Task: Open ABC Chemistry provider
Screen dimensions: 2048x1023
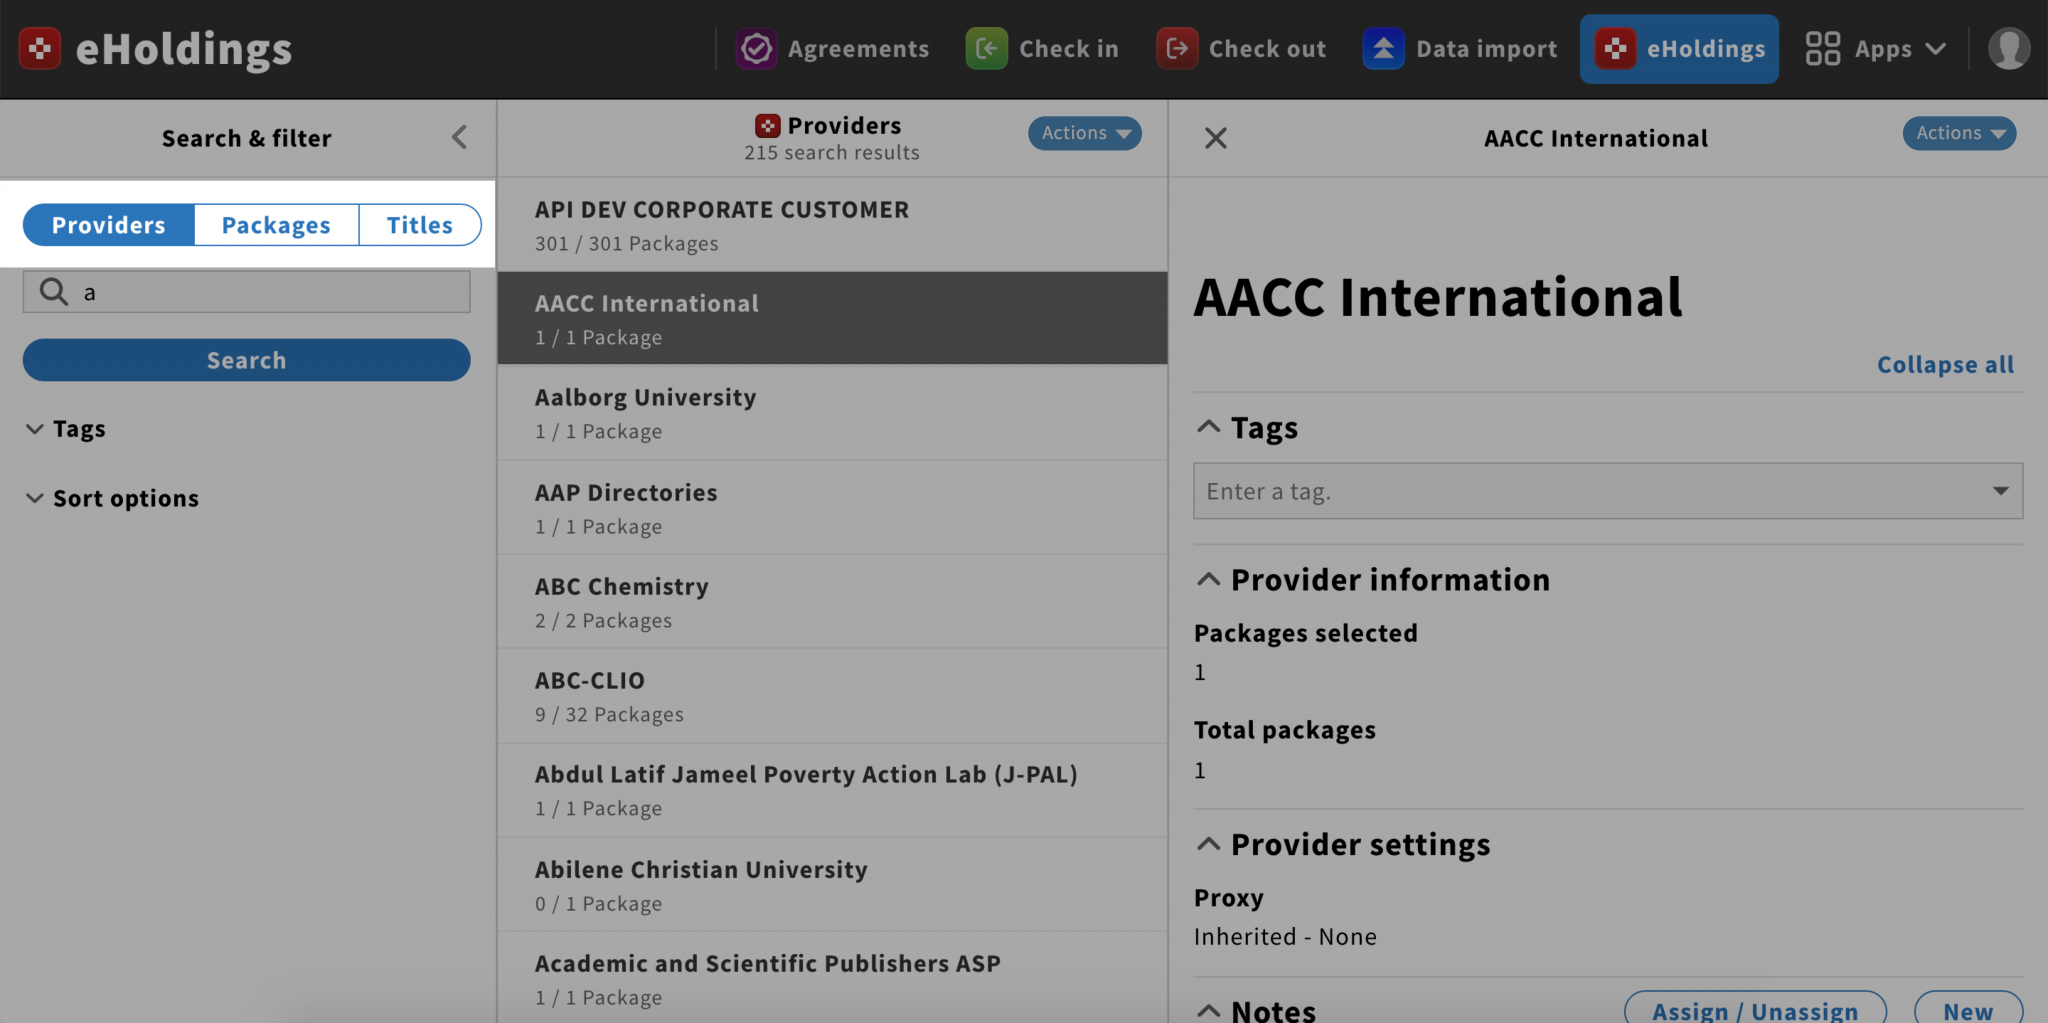Action: tap(832, 602)
